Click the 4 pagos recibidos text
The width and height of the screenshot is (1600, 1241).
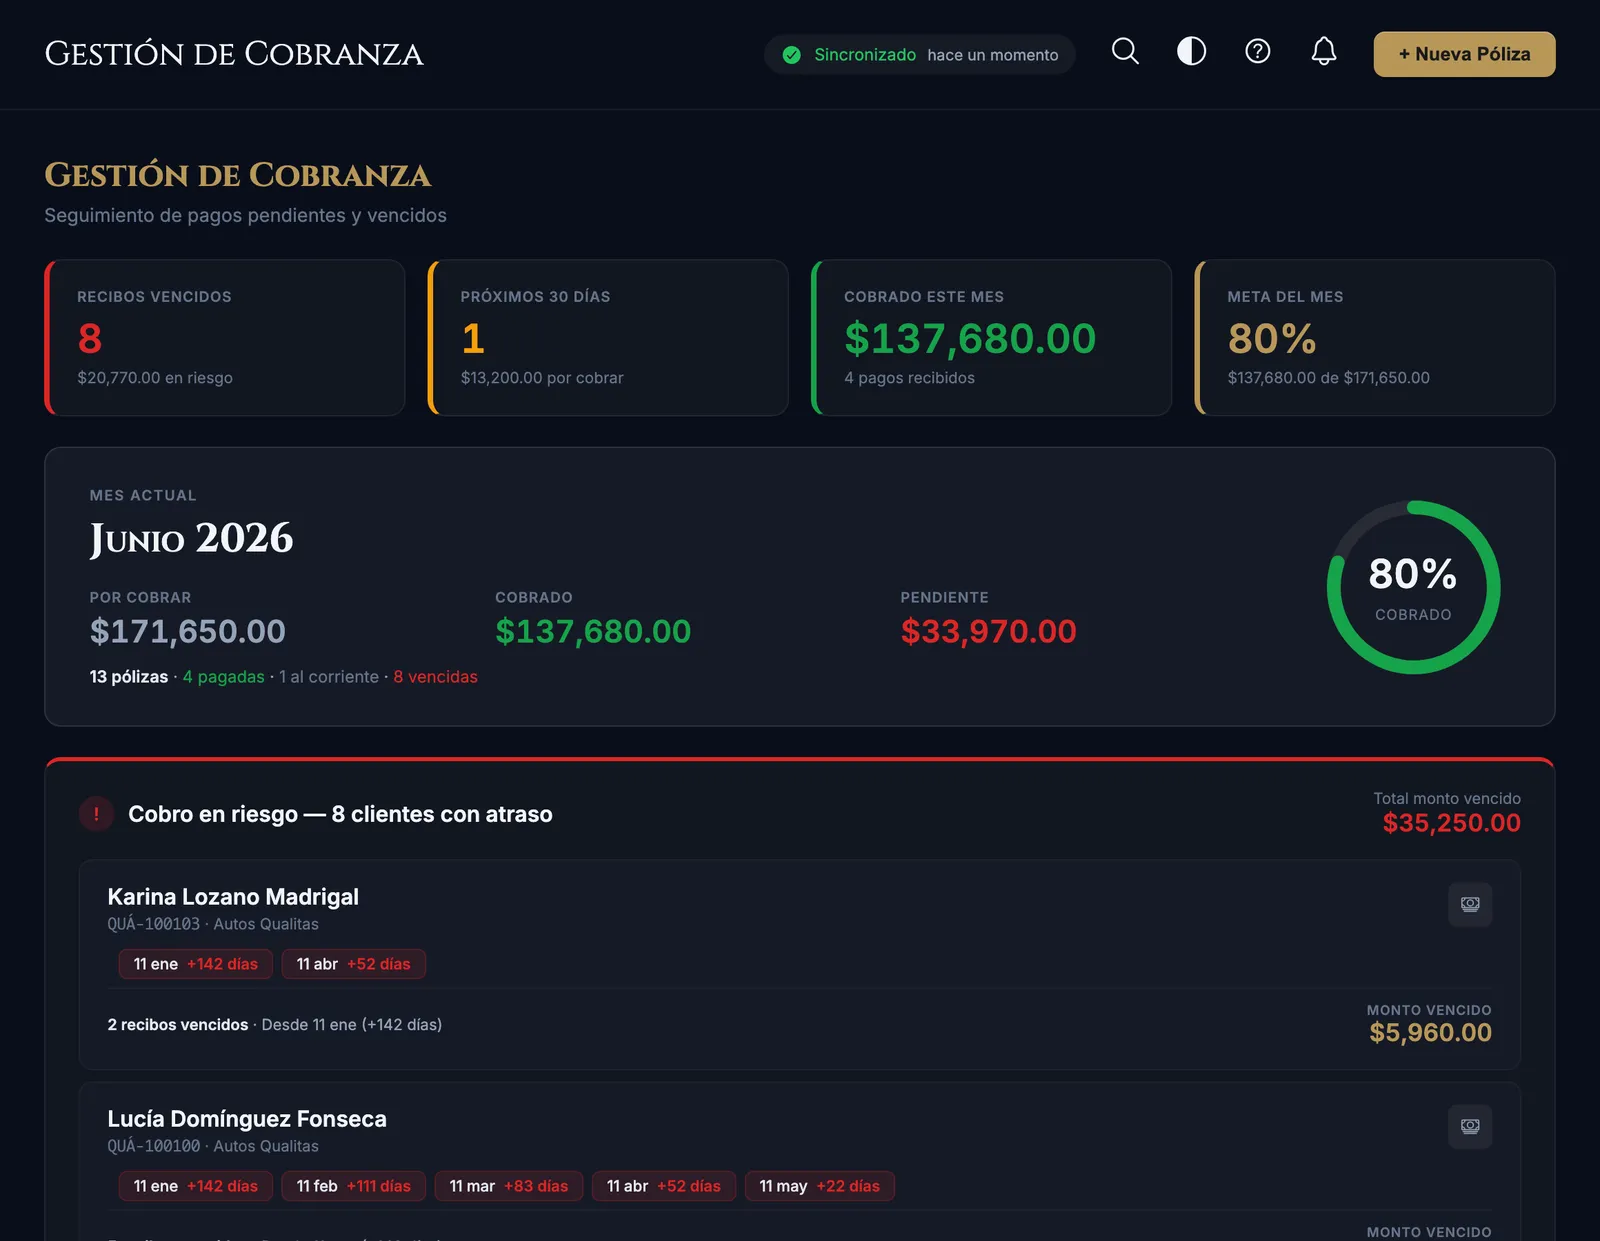(909, 378)
